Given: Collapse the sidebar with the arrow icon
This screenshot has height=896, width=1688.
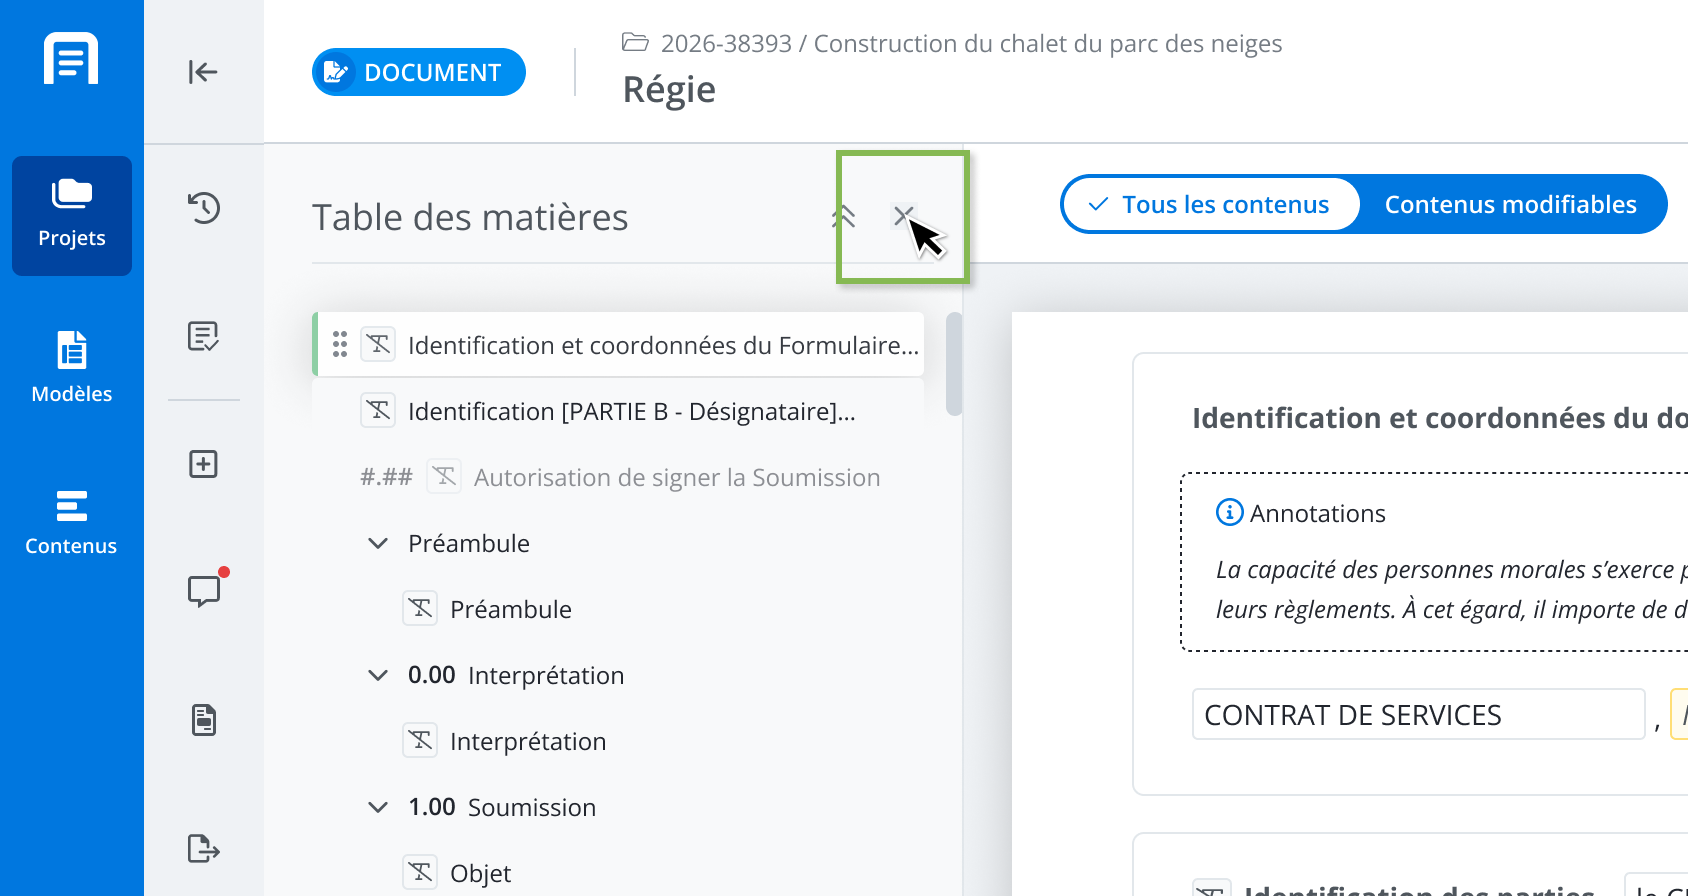Looking at the screenshot, I should pos(203,72).
